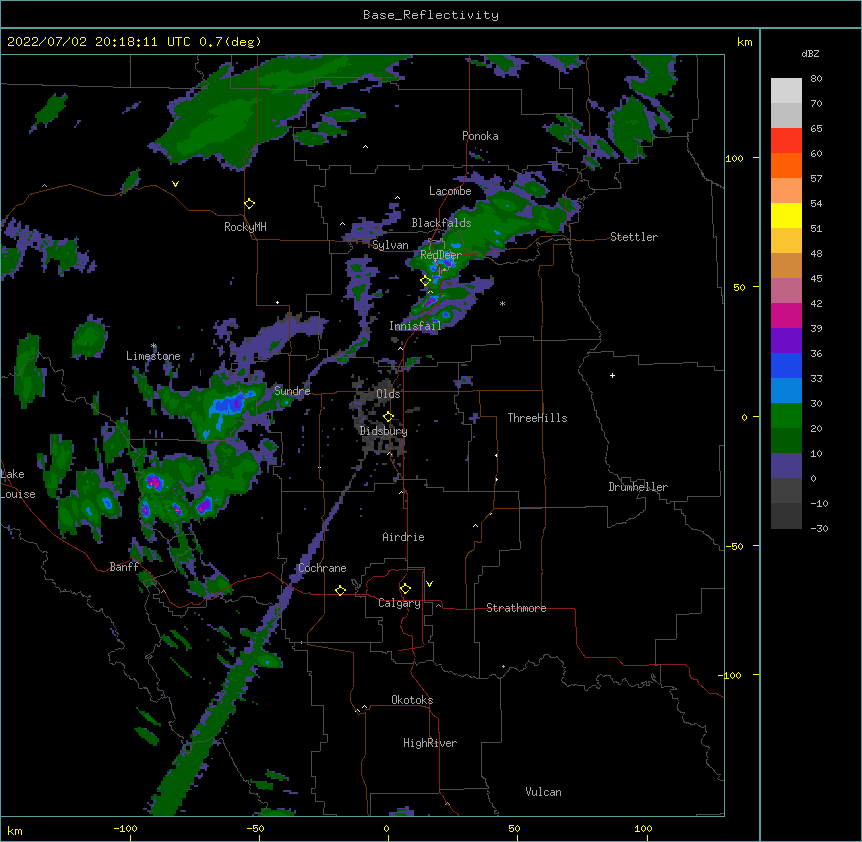The image size is (862, 842).
Task: Click the Sylvan label on the map
Action: (390, 245)
